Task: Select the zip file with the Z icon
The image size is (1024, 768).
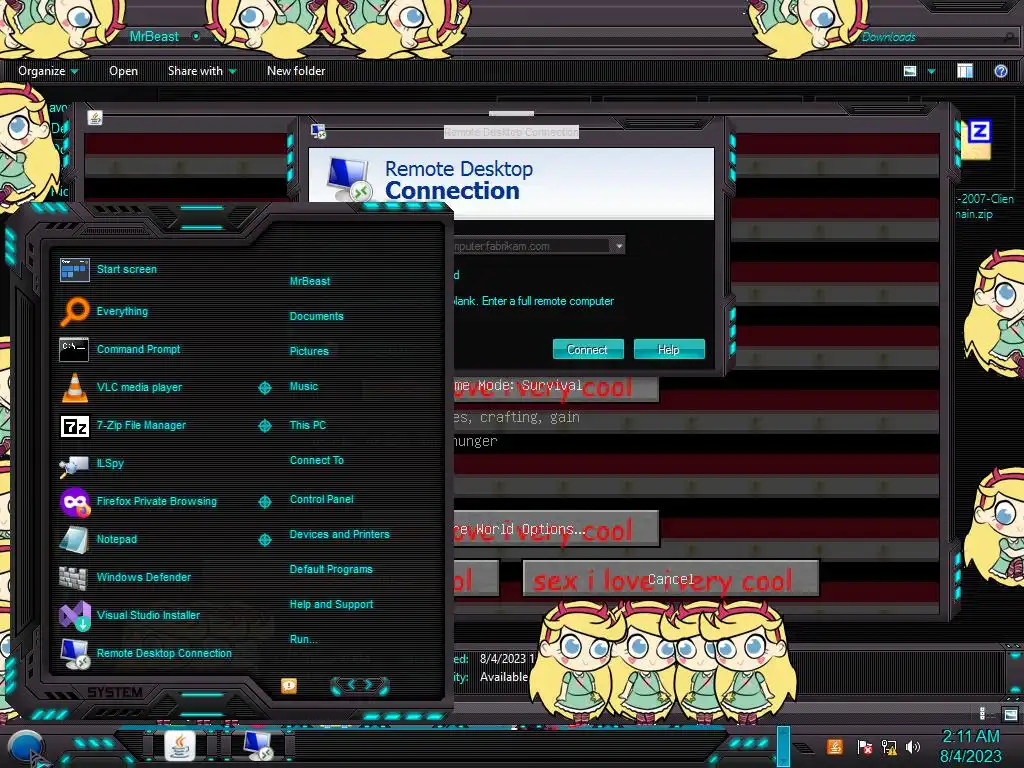Action: tap(978, 139)
